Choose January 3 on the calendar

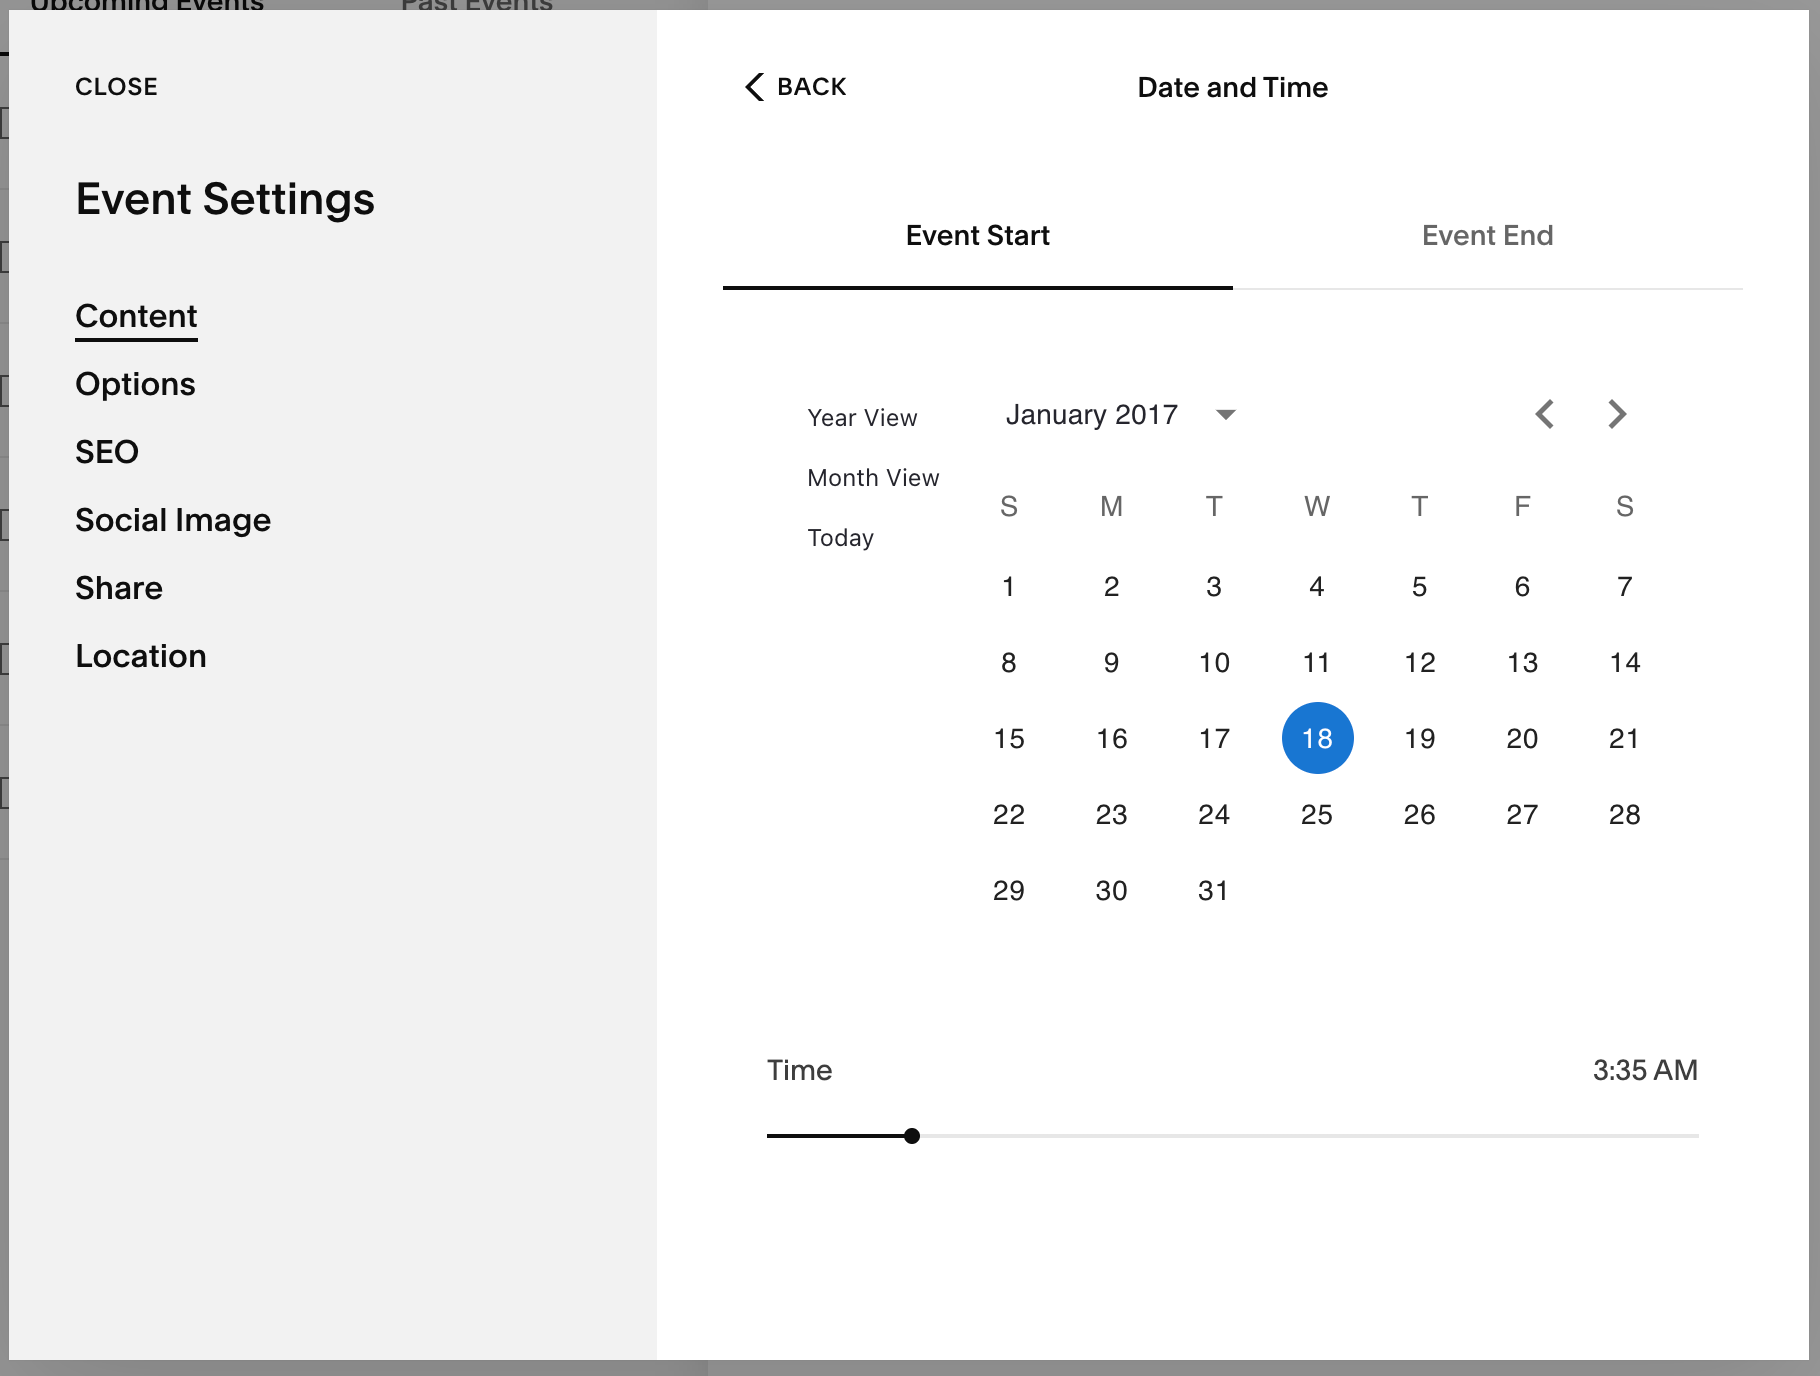1214,586
